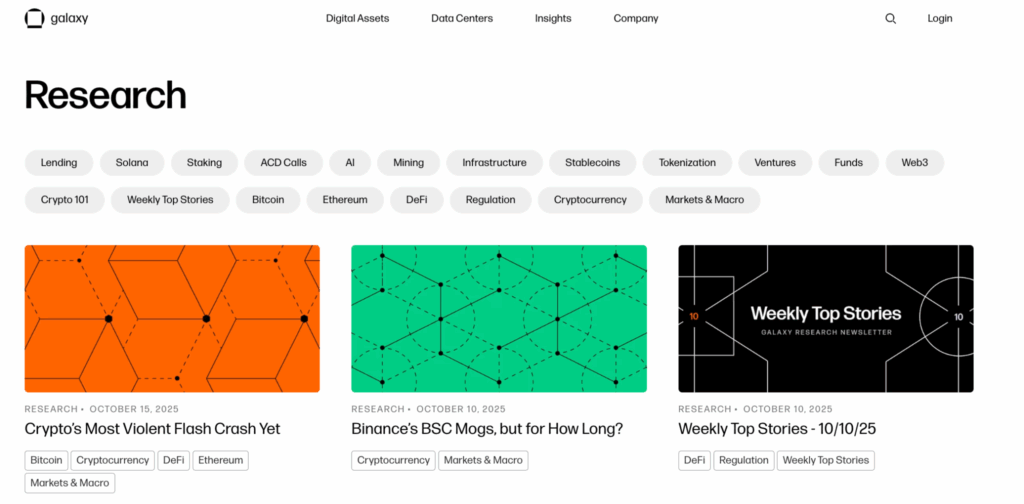
Task: Expand the Insights navigation menu
Action: click(x=553, y=18)
